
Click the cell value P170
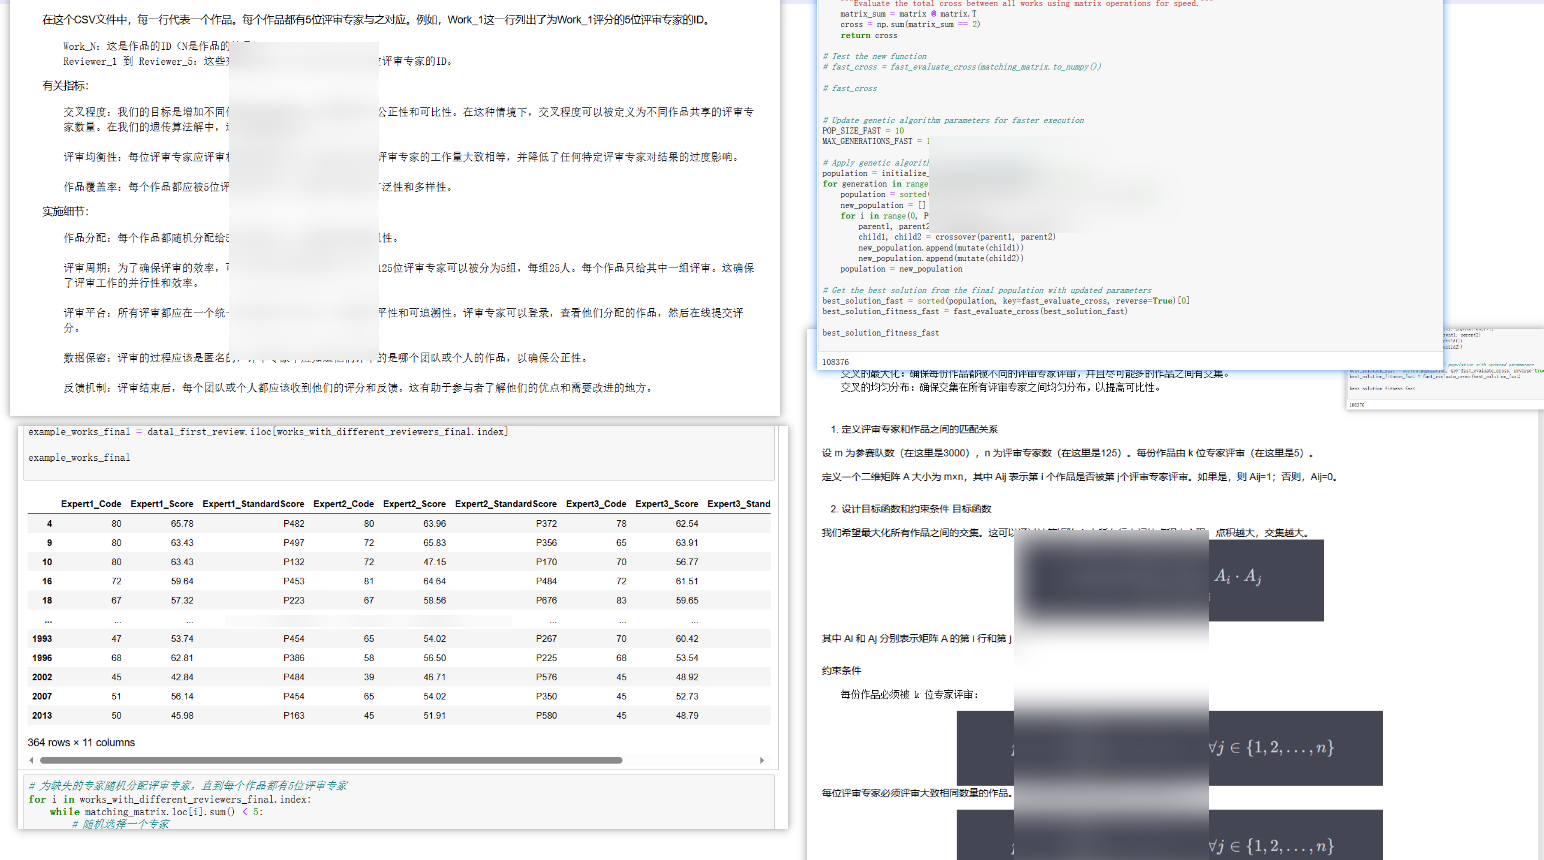pos(546,562)
